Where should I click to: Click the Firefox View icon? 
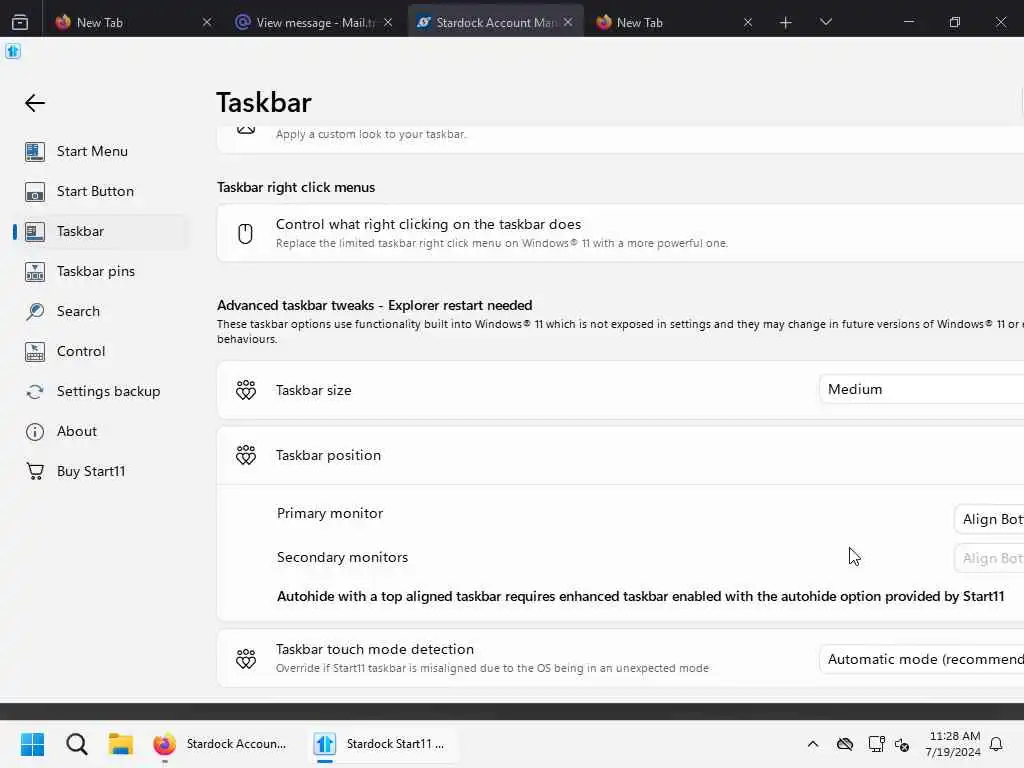pyautogui.click(x=20, y=22)
